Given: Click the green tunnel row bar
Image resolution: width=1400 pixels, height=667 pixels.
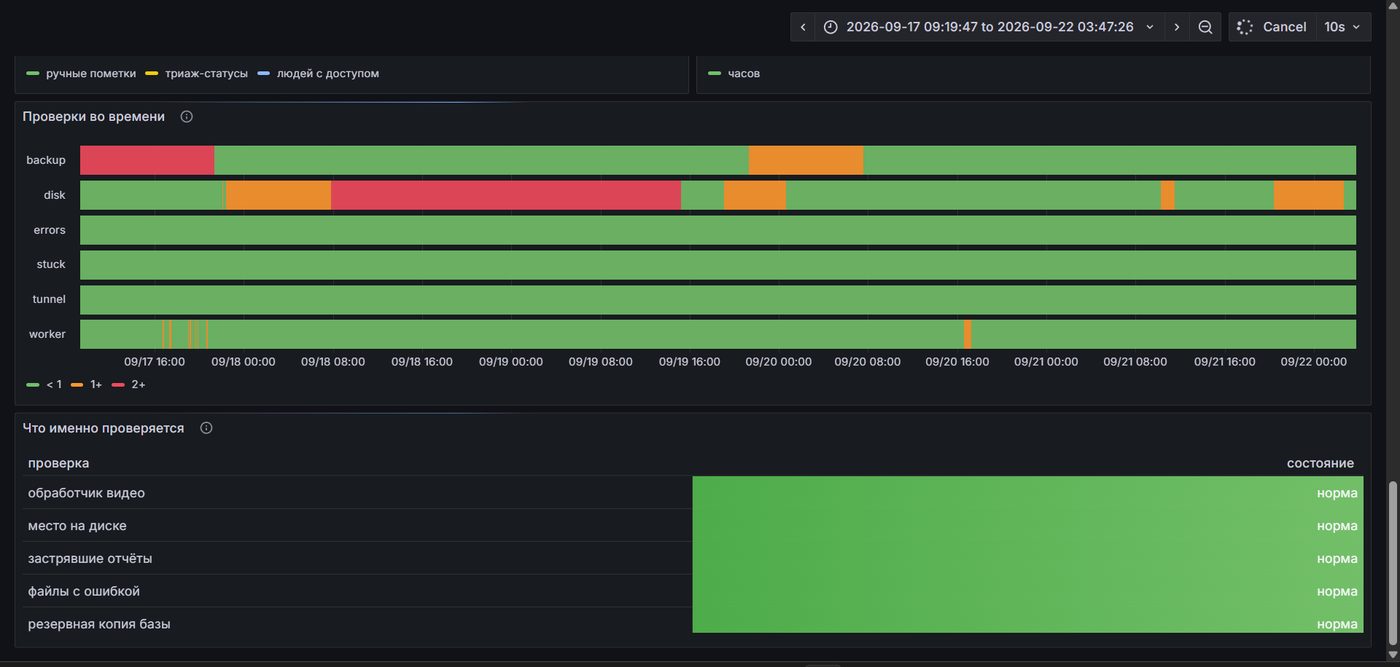Looking at the screenshot, I should [718, 299].
